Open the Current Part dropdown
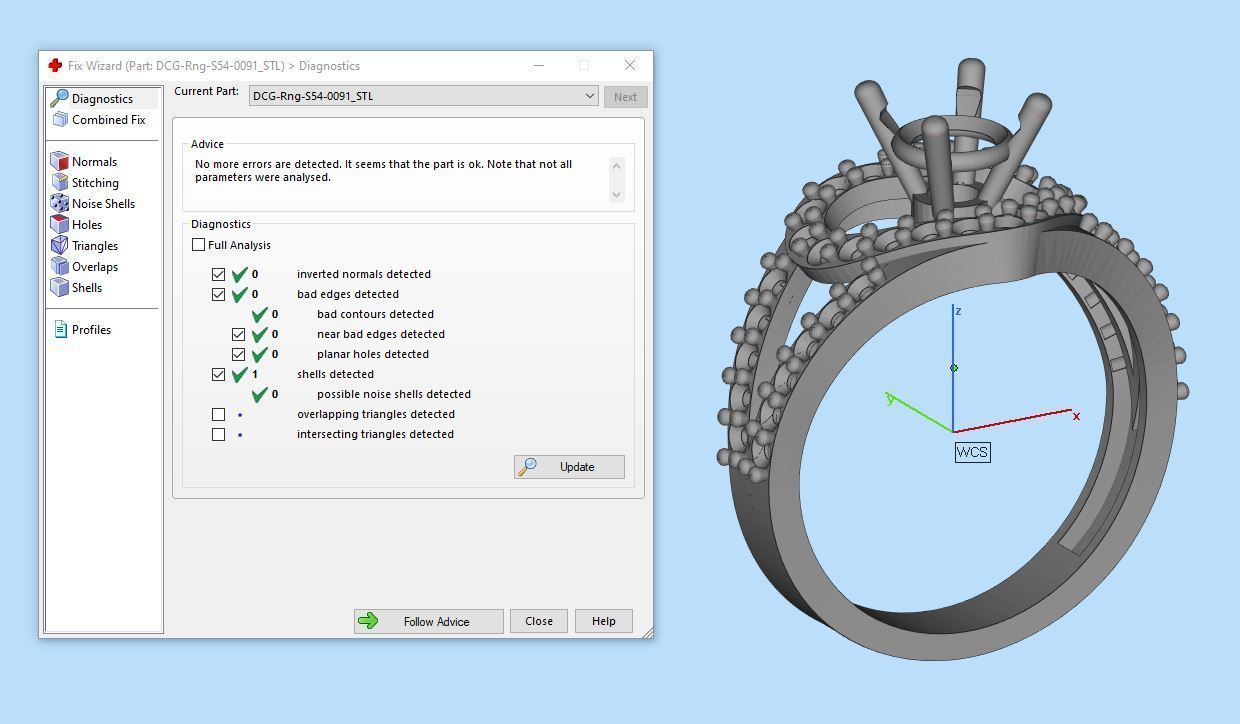This screenshot has height=724, width=1240. point(424,96)
